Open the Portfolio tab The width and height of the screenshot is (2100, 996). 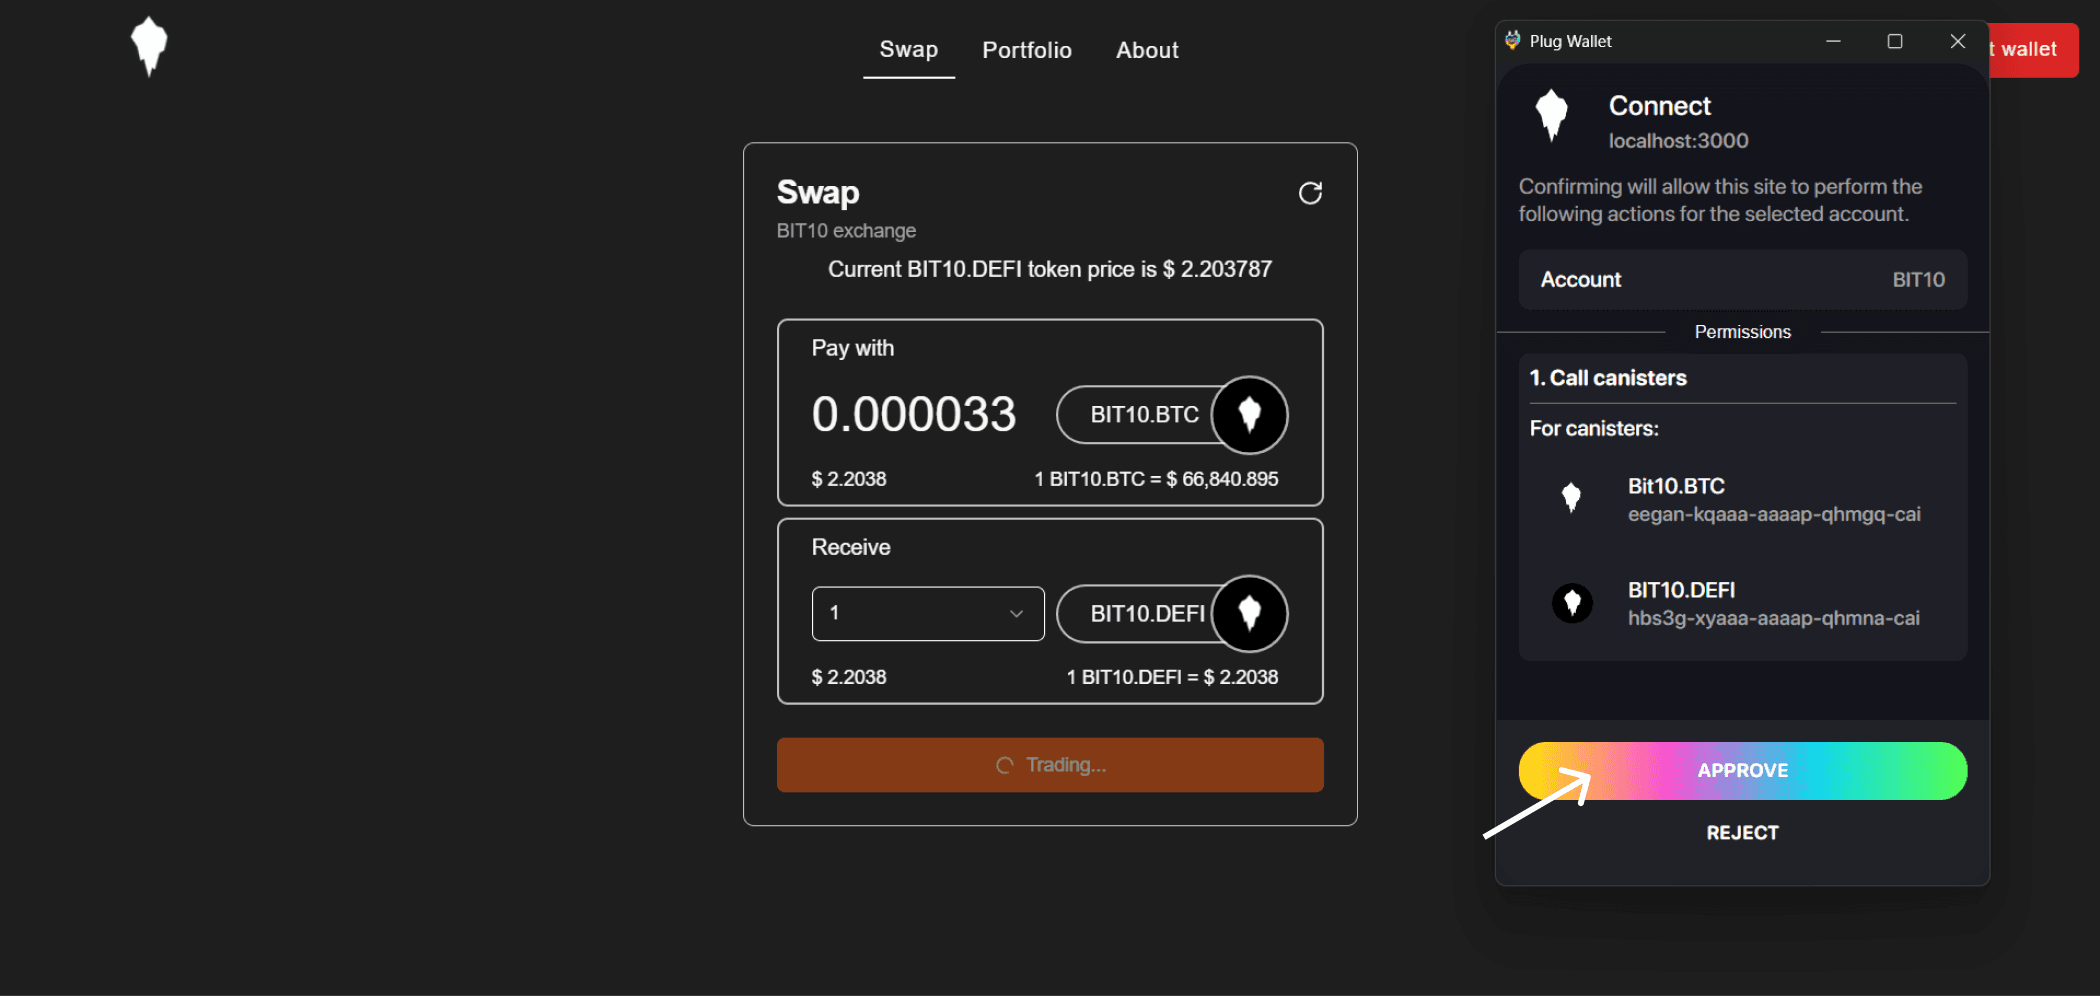[1027, 50]
